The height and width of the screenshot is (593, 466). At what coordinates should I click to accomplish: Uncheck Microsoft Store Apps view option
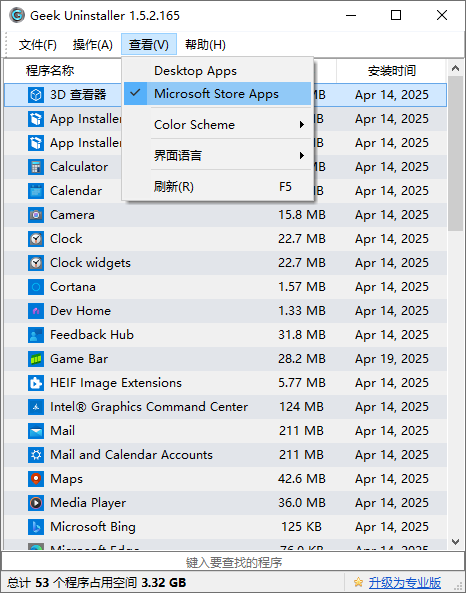217,93
